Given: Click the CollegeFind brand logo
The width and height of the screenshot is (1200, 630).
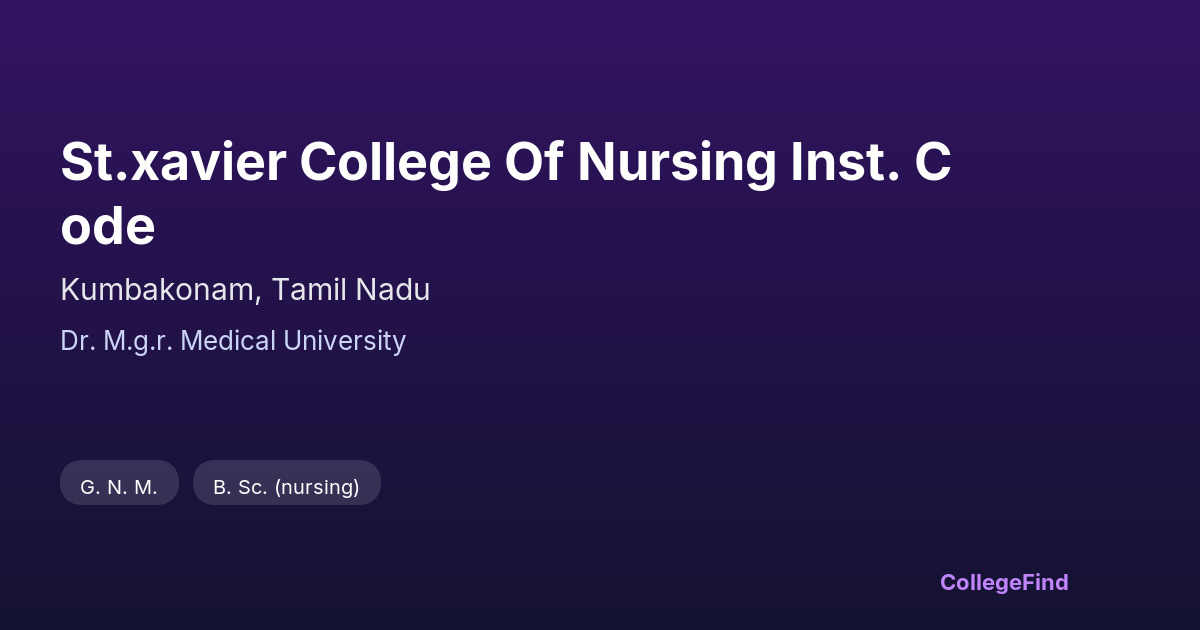Looking at the screenshot, I should click(1004, 582).
